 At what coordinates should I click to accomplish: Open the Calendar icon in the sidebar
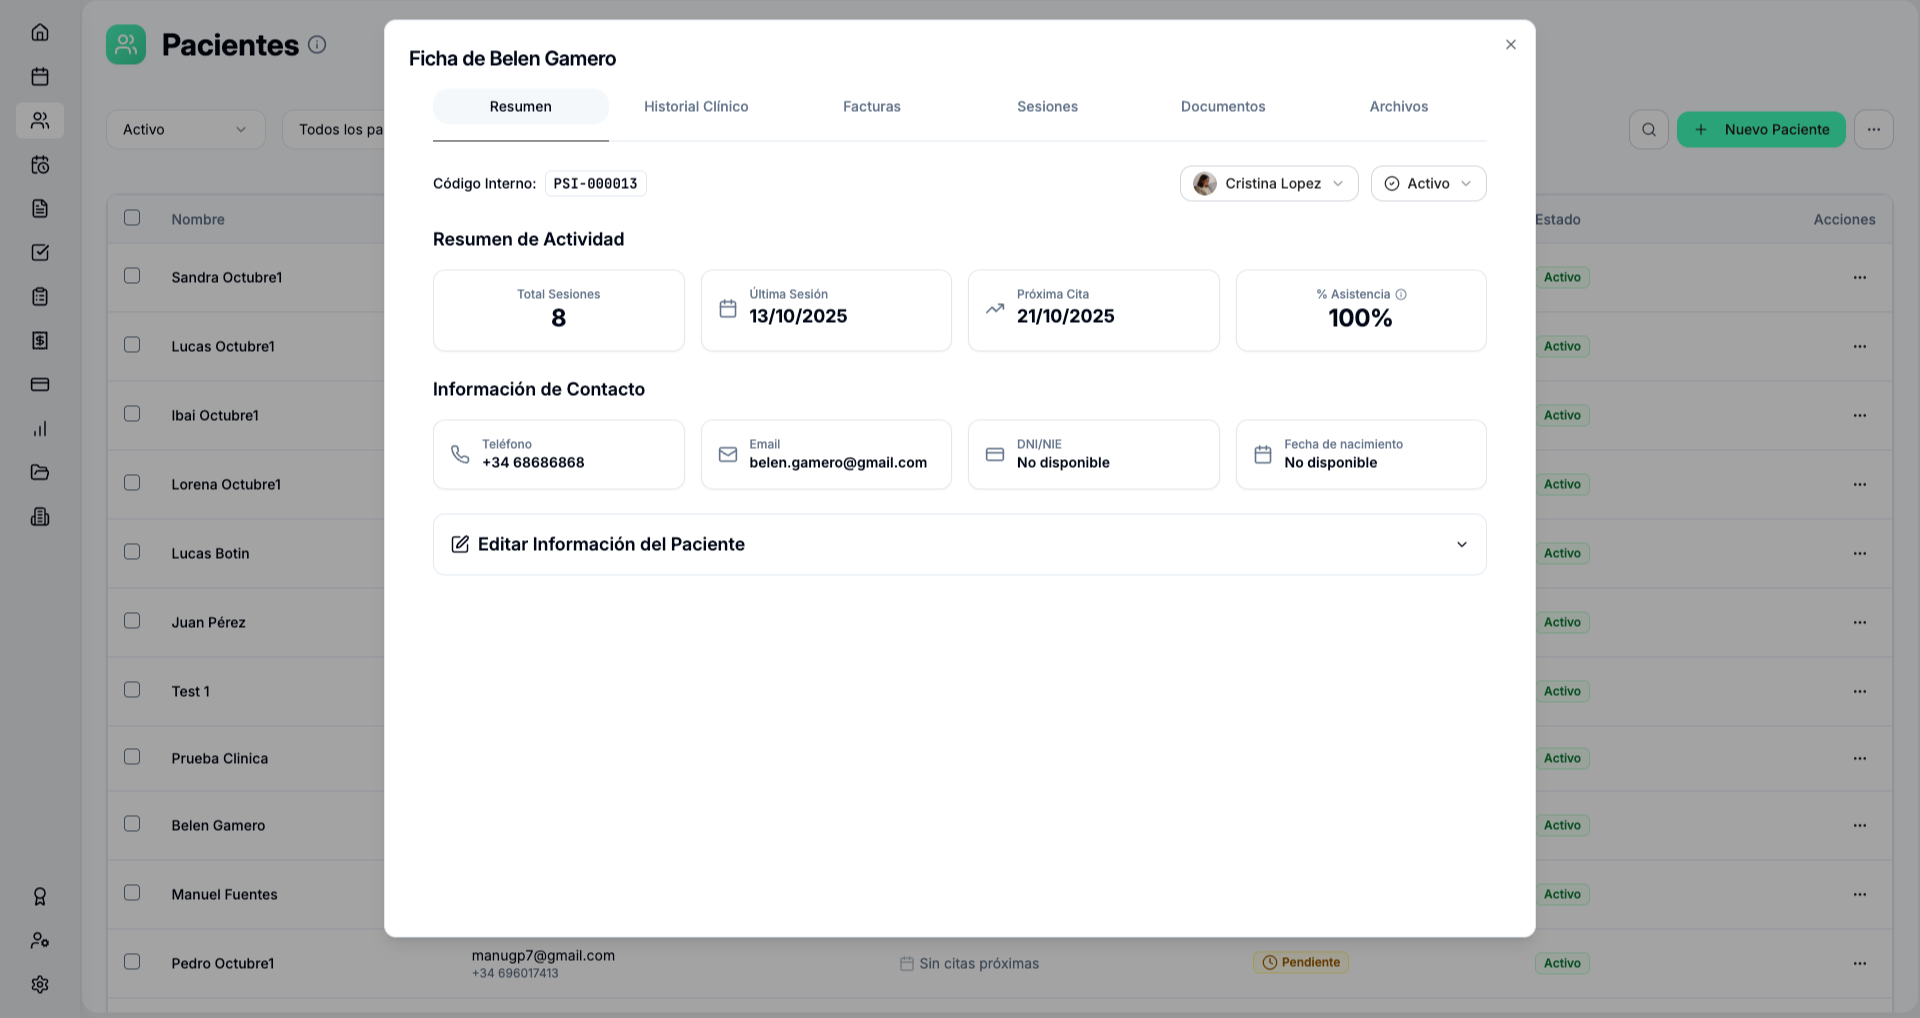pos(40,76)
